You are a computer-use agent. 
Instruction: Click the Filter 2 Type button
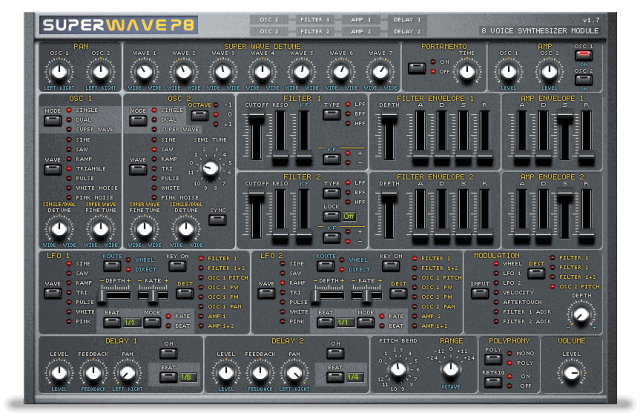[x=331, y=193]
